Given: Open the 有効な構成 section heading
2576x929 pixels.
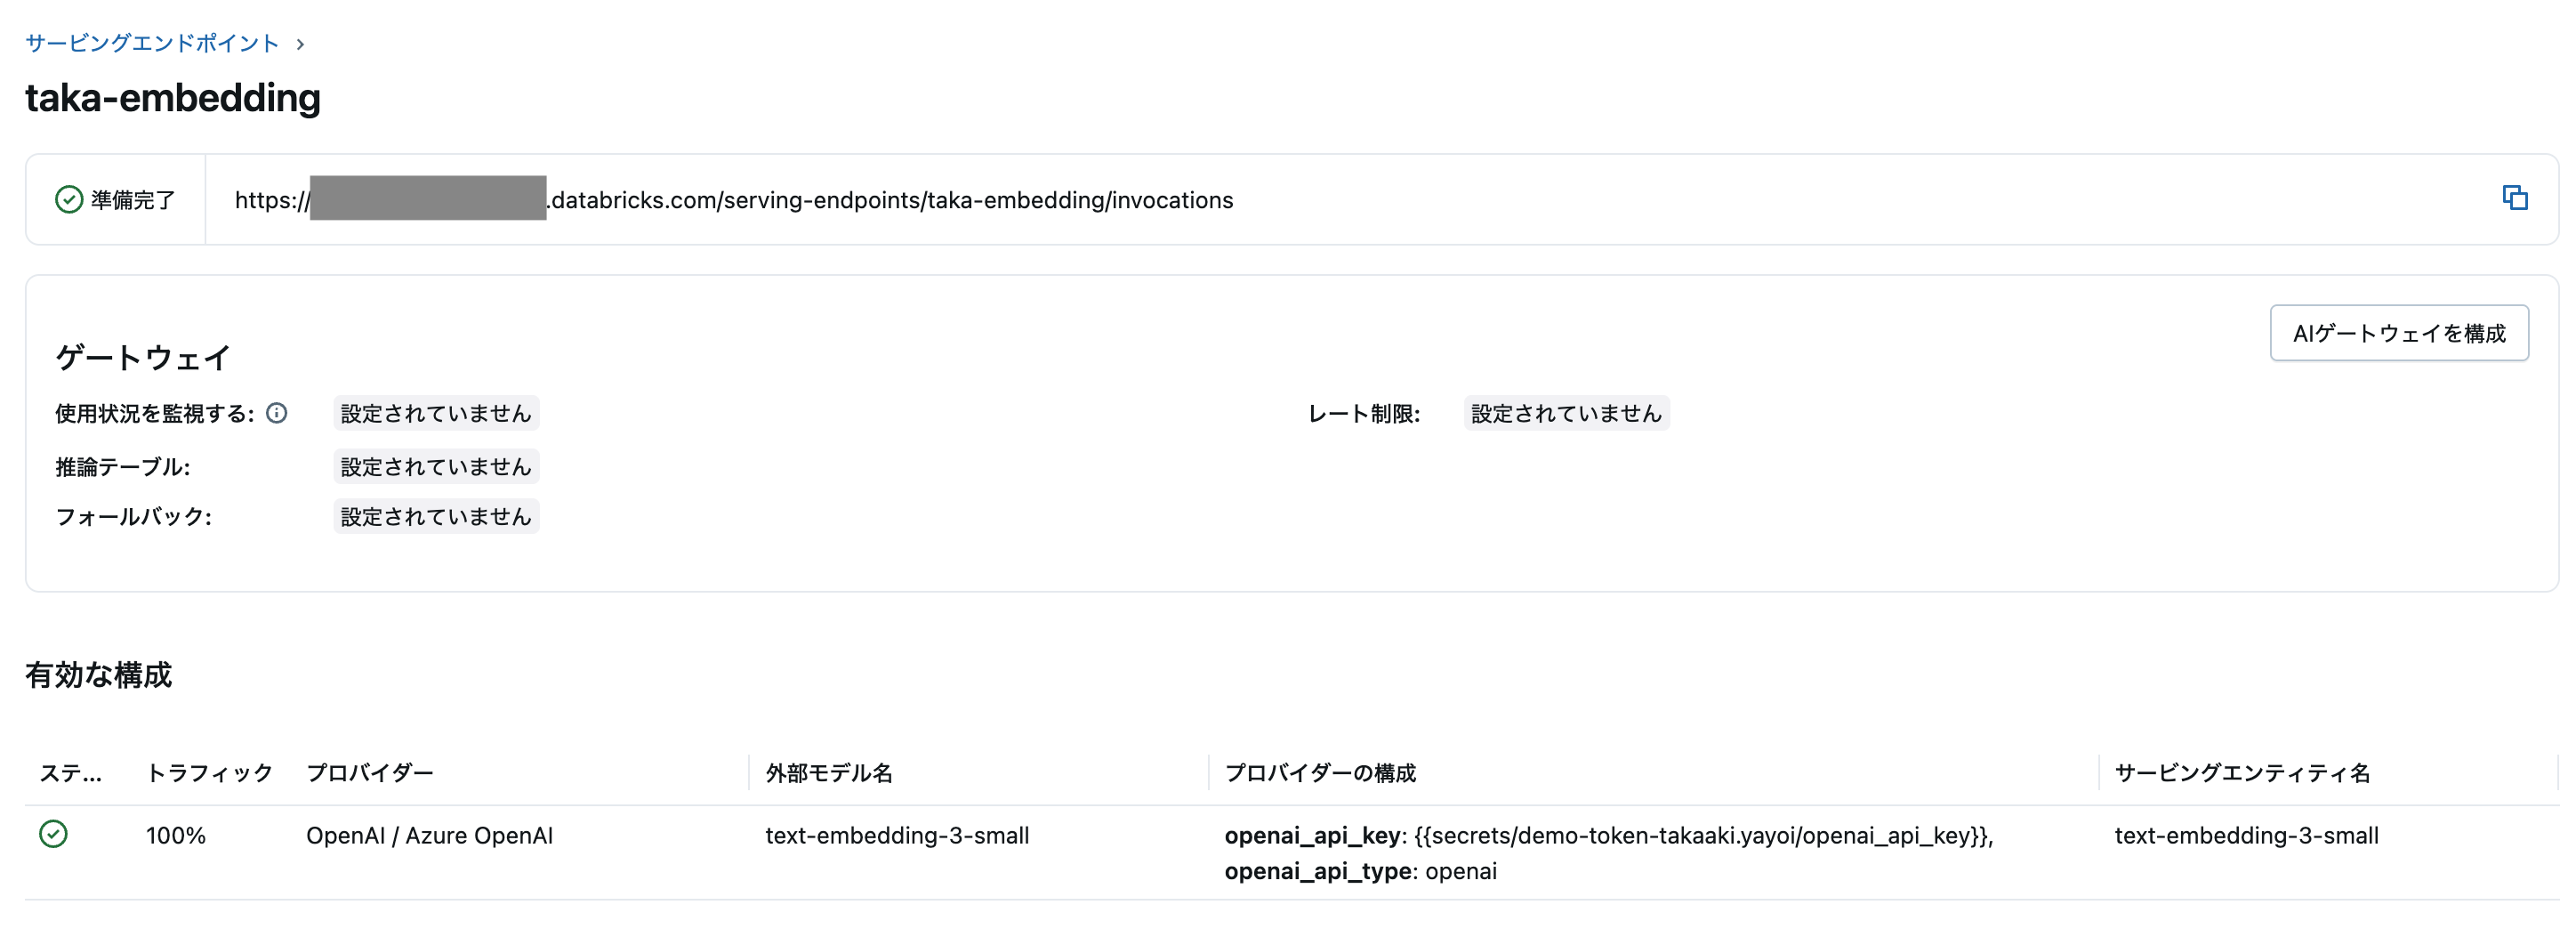Looking at the screenshot, I should (98, 676).
